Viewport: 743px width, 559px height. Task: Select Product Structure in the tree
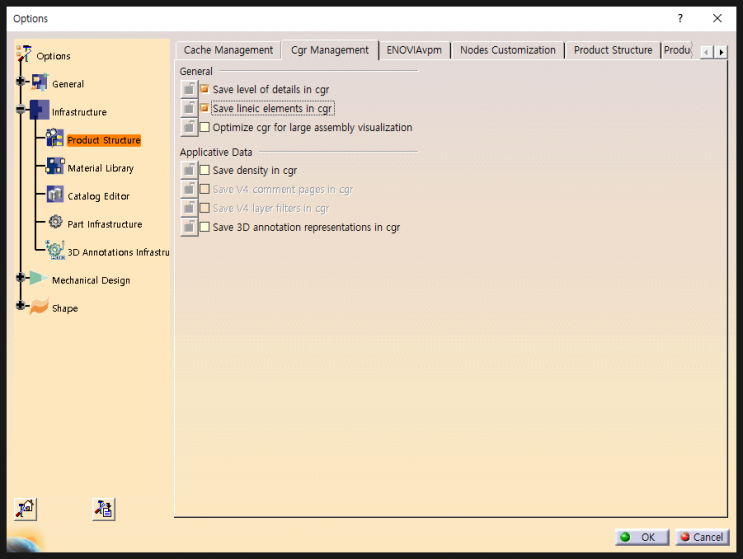(x=104, y=140)
